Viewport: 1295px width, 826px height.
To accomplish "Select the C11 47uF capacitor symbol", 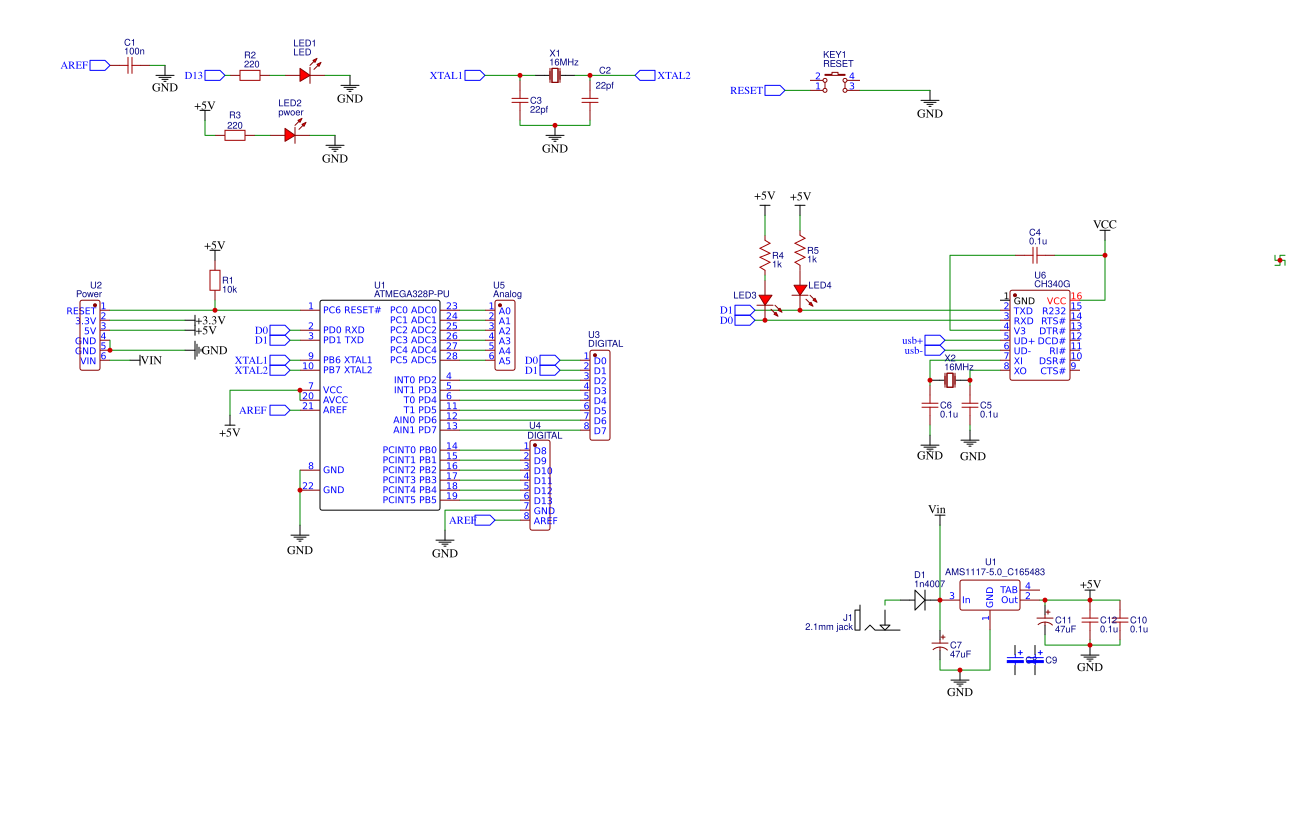I will point(1046,620).
